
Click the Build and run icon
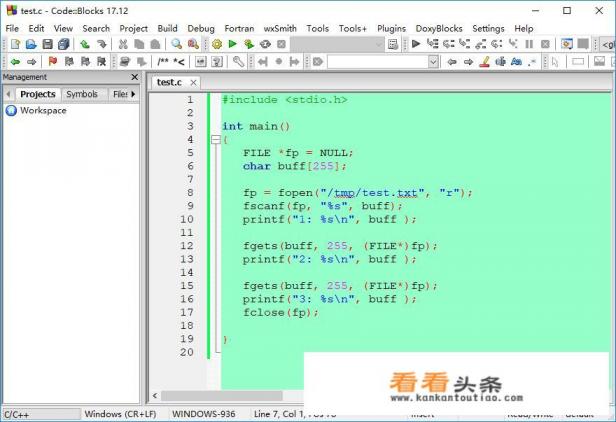coord(249,44)
